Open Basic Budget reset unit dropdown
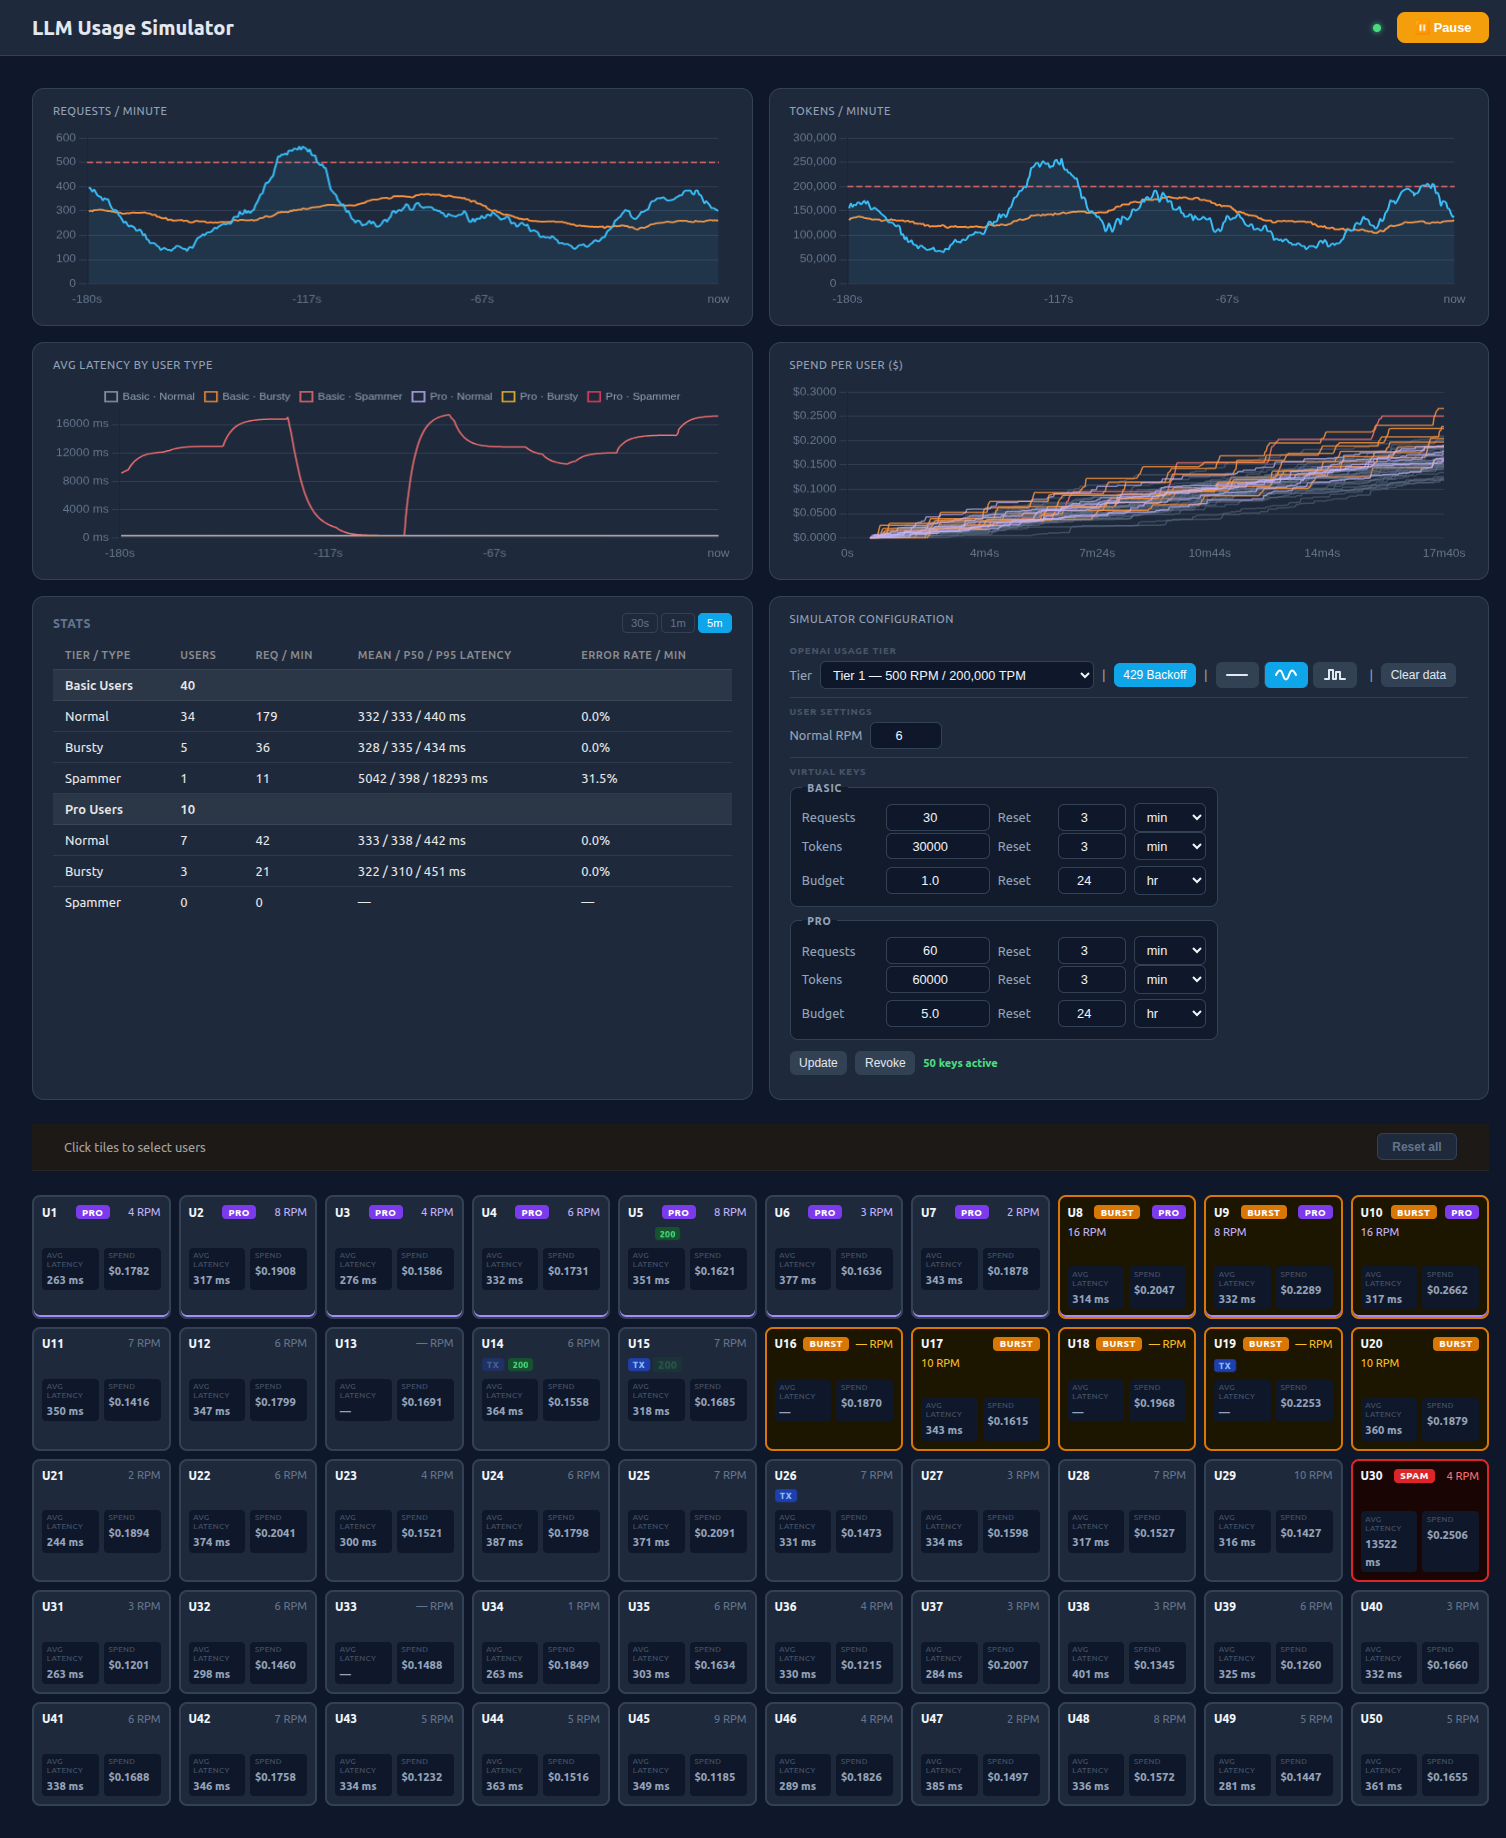The width and height of the screenshot is (1506, 1838). 1169,881
